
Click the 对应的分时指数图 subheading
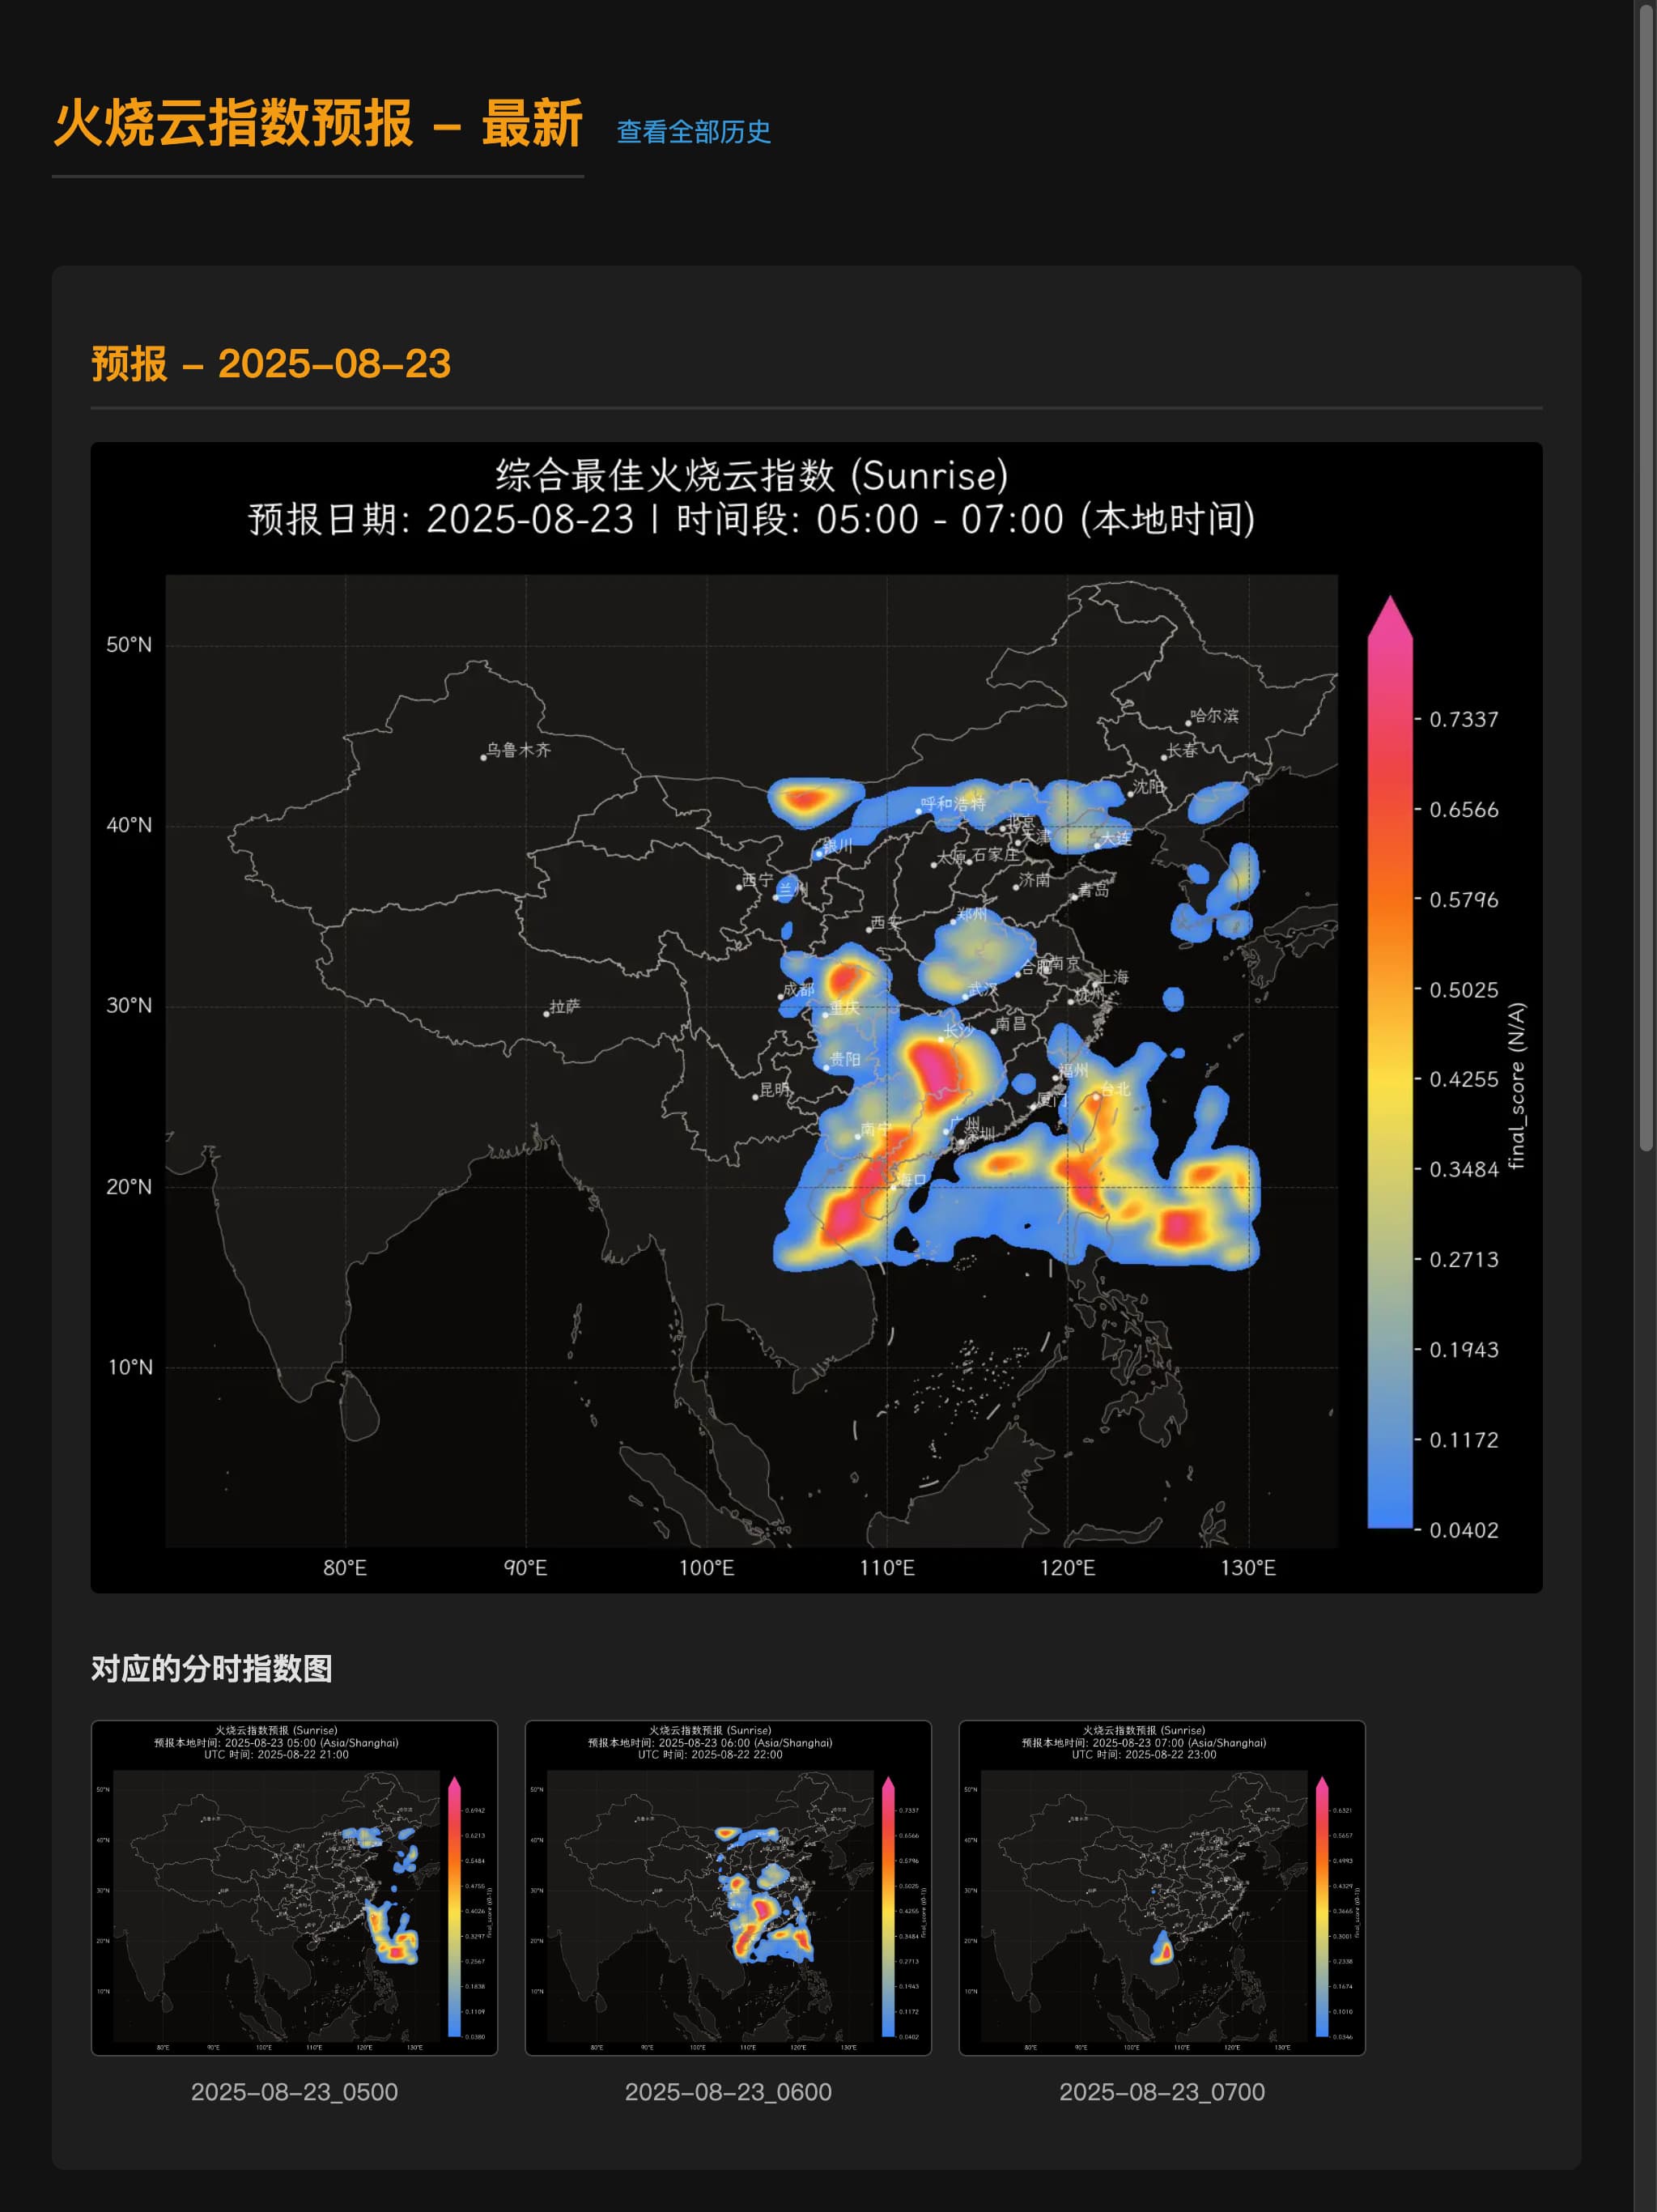[x=211, y=1668]
